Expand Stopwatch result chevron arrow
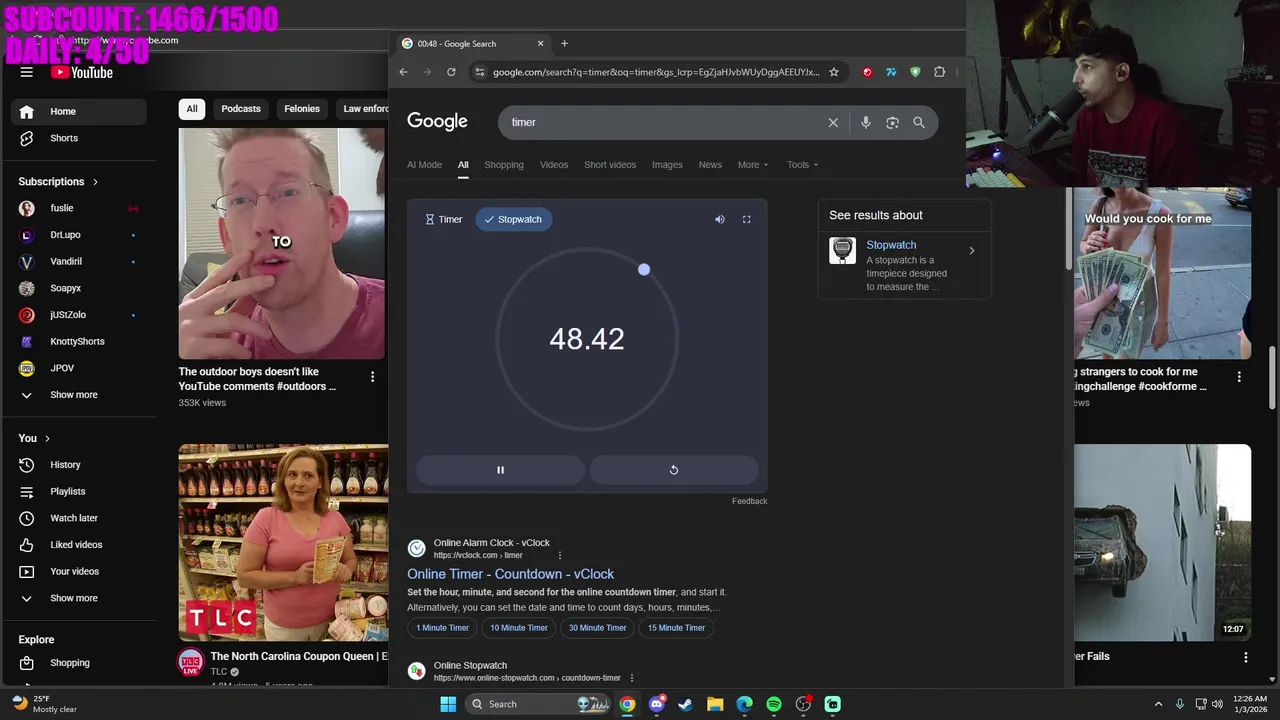Image resolution: width=1280 pixels, height=720 pixels. coord(971,251)
